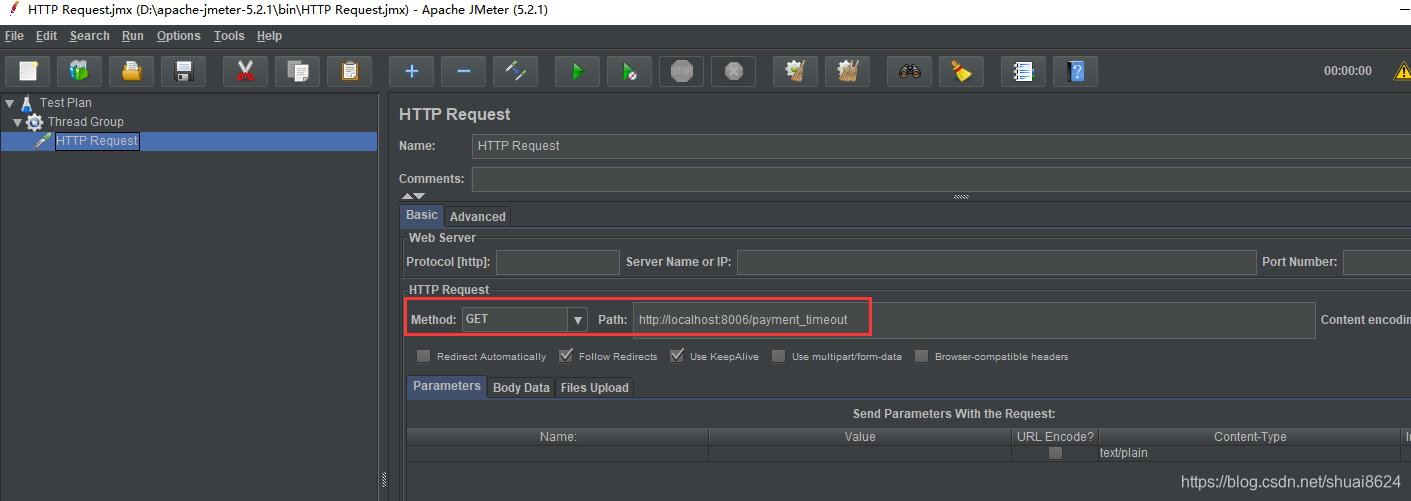Click Test Plan flask icon in tree

coord(27,102)
